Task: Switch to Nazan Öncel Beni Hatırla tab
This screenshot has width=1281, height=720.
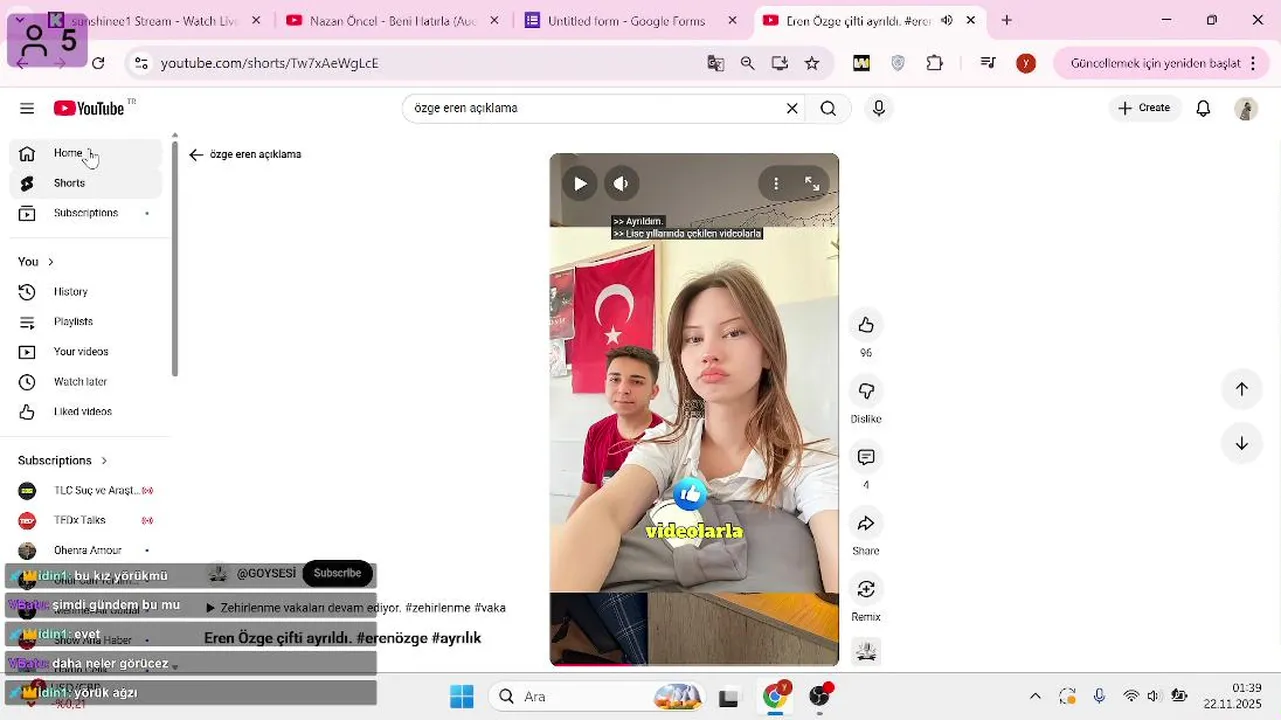Action: pyautogui.click(x=390, y=21)
